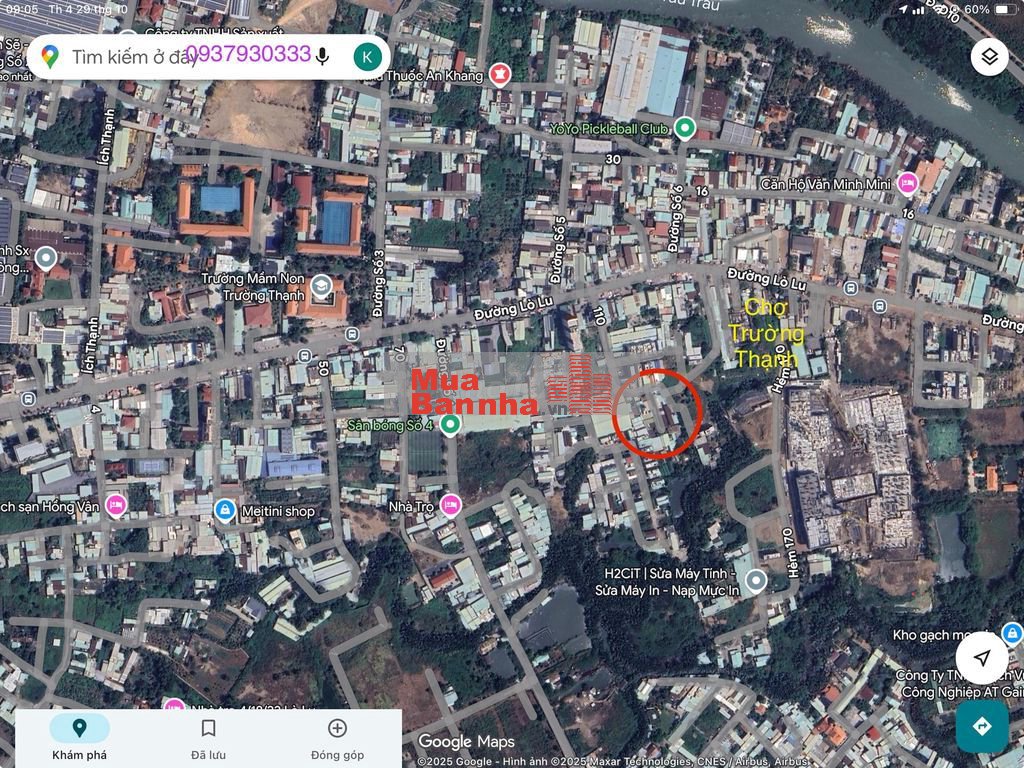Tap the microphone voice search icon

pyautogui.click(x=323, y=56)
